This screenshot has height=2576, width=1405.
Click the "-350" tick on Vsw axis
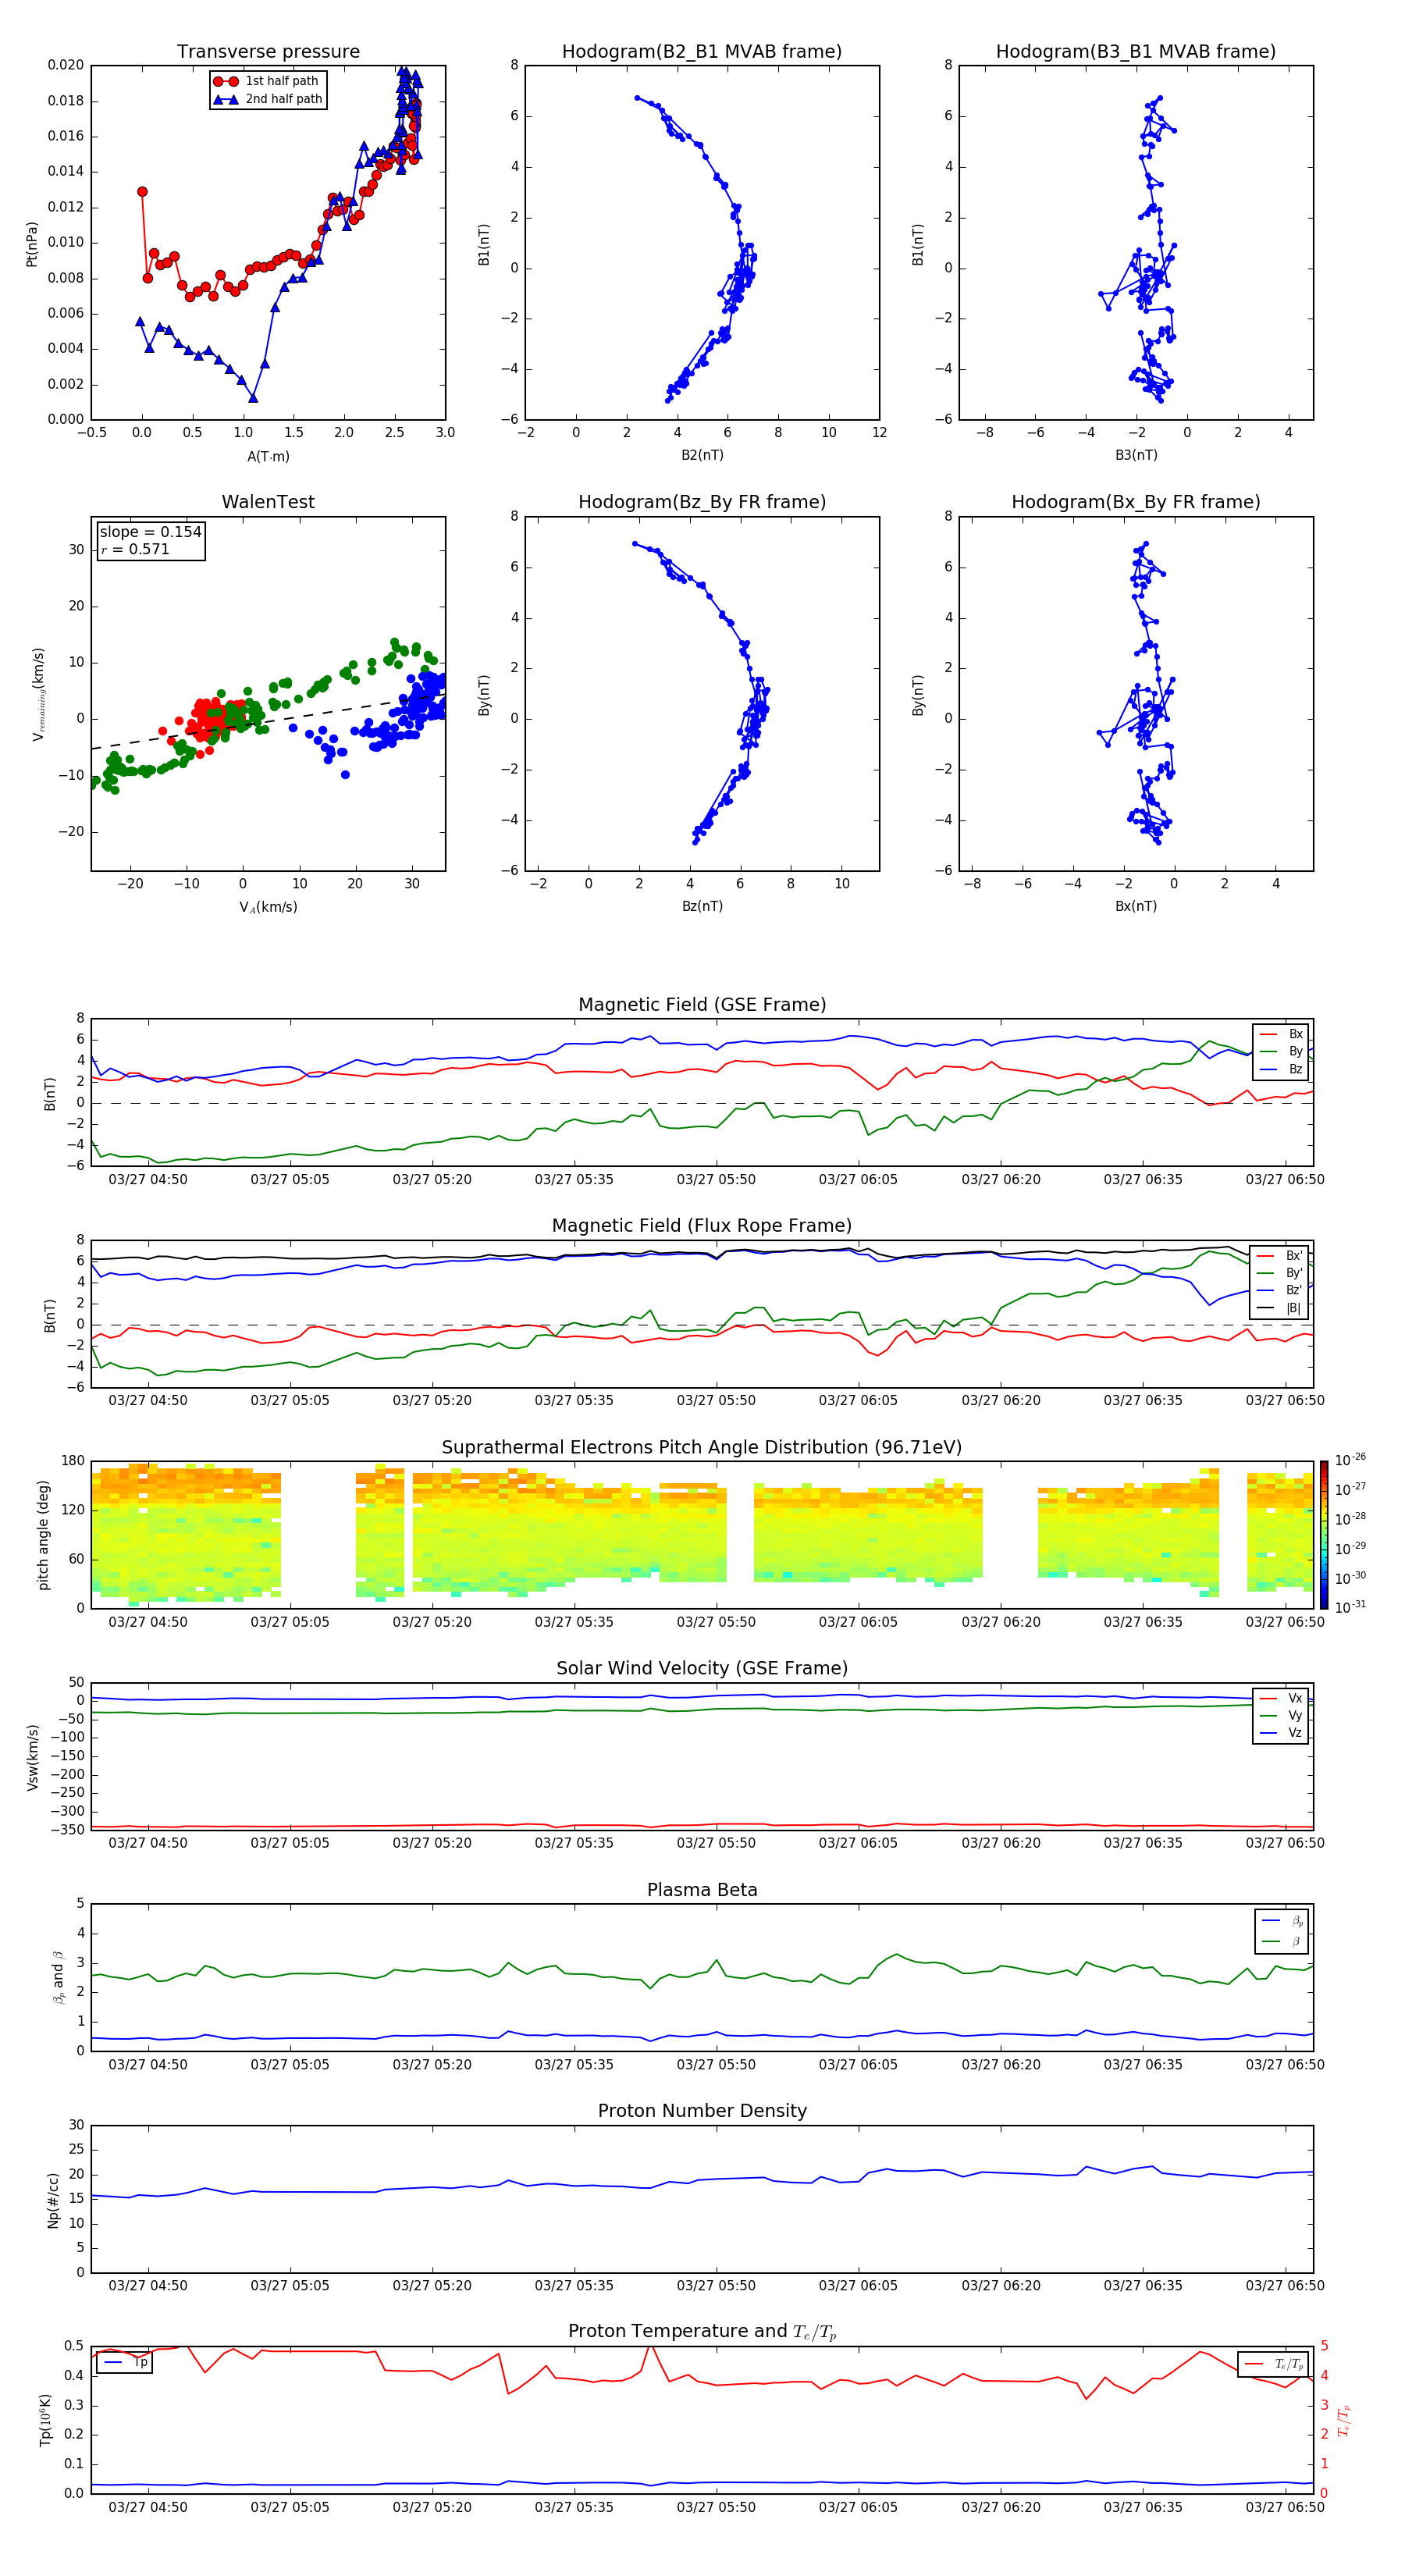point(68,1830)
